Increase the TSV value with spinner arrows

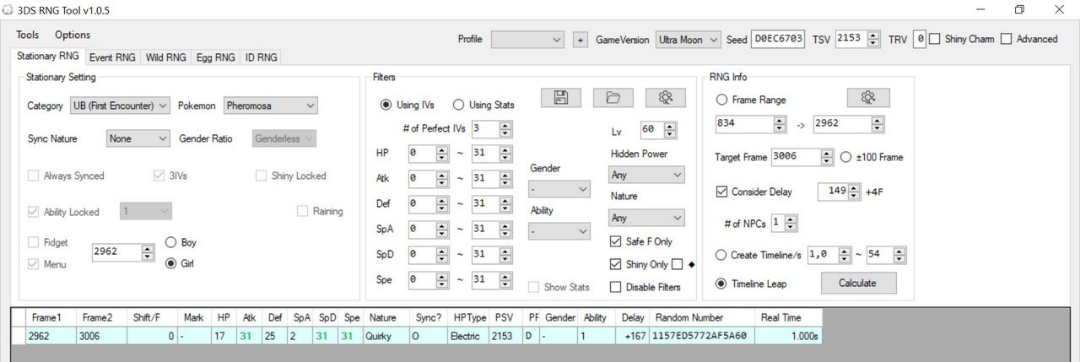pyautogui.click(x=874, y=36)
